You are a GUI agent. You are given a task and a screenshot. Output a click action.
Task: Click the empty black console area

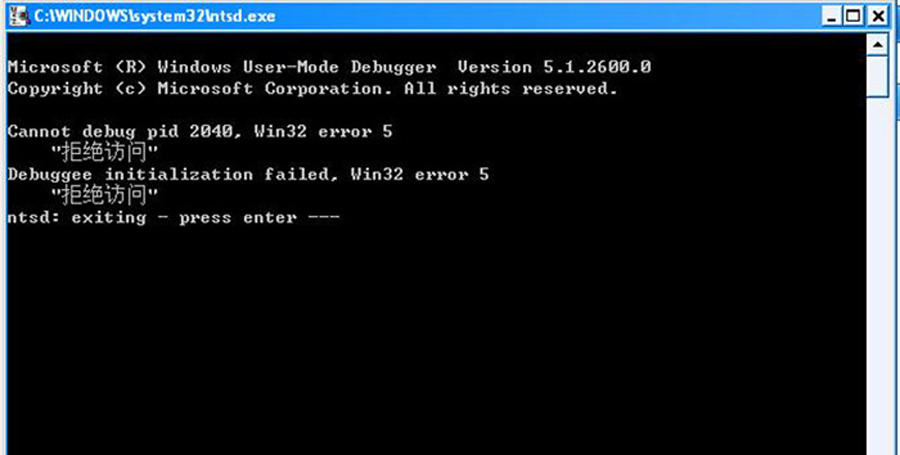(x=436, y=339)
